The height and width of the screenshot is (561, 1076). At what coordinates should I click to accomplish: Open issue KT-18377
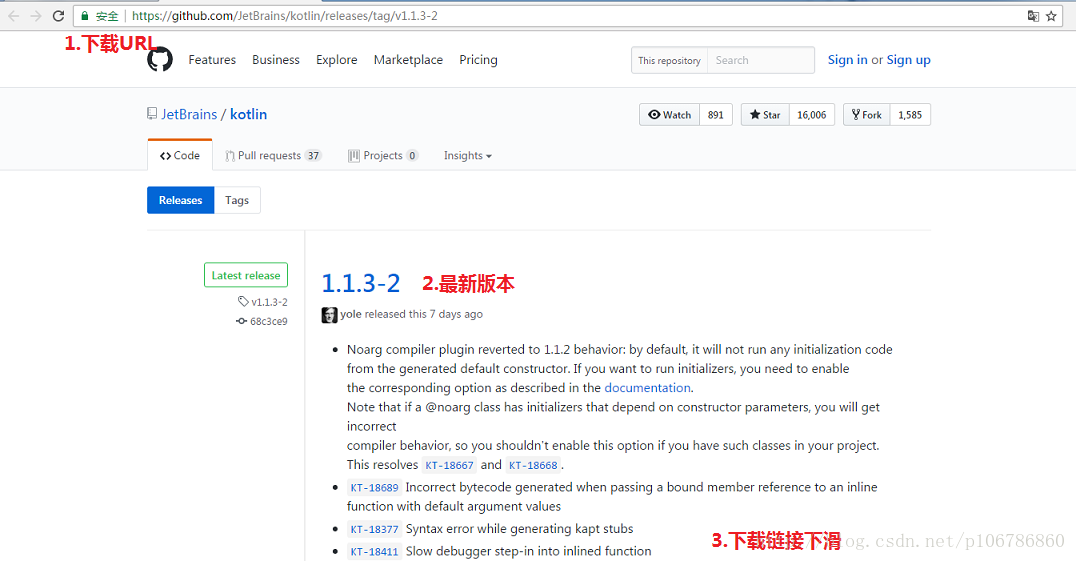[375, 529]
